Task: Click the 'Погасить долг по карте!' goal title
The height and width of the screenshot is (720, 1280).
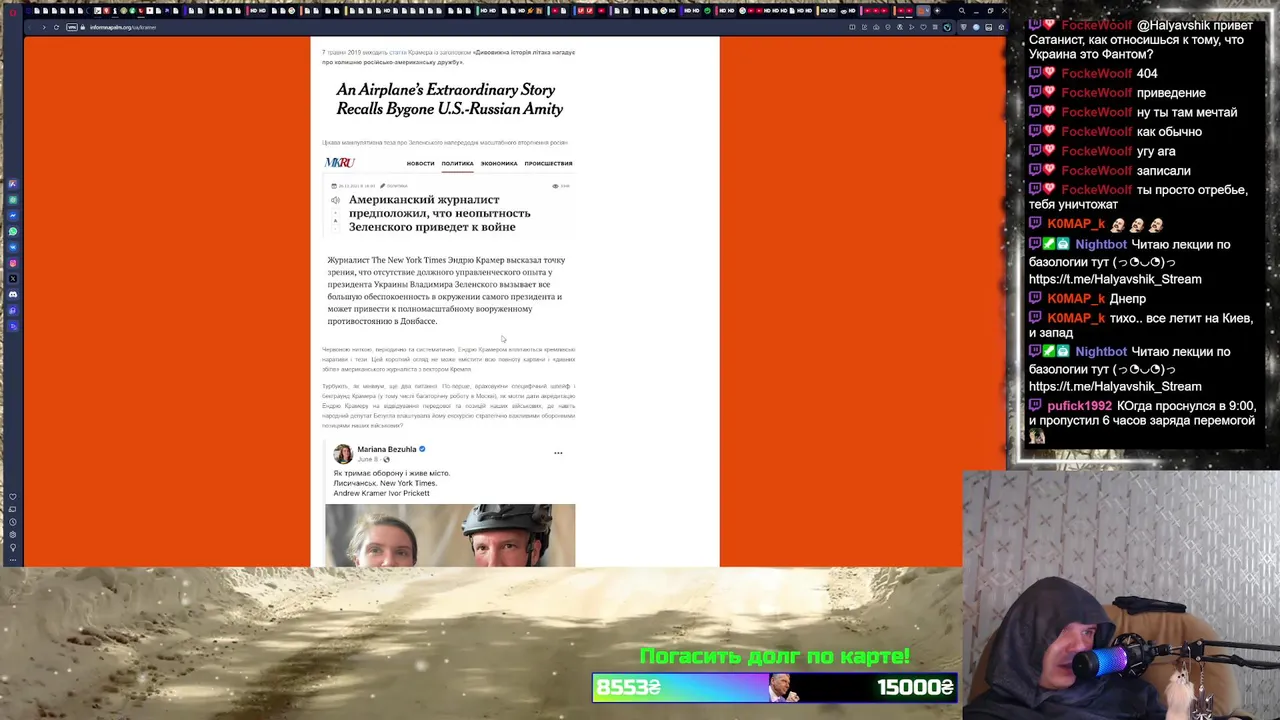Action: pyautogui.click(x=775, y=656)
